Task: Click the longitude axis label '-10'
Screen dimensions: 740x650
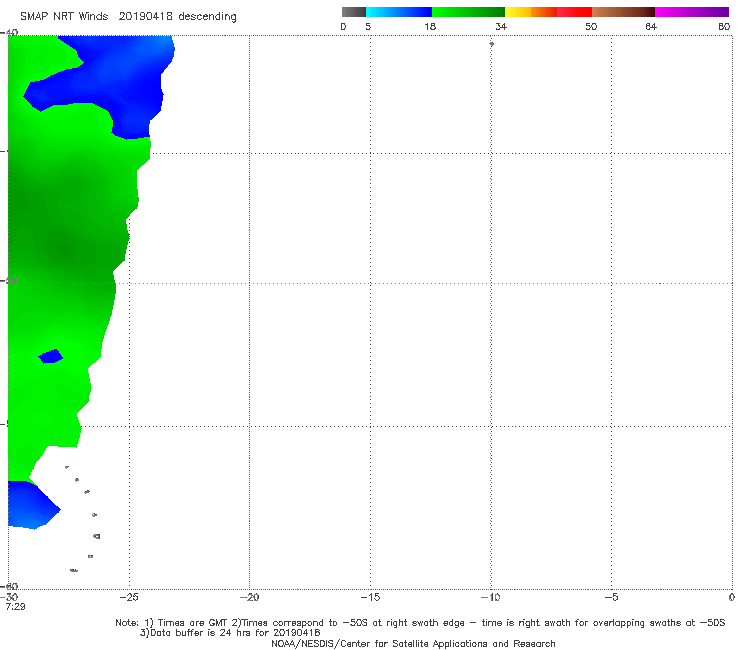Action: [x=490, y=597]
